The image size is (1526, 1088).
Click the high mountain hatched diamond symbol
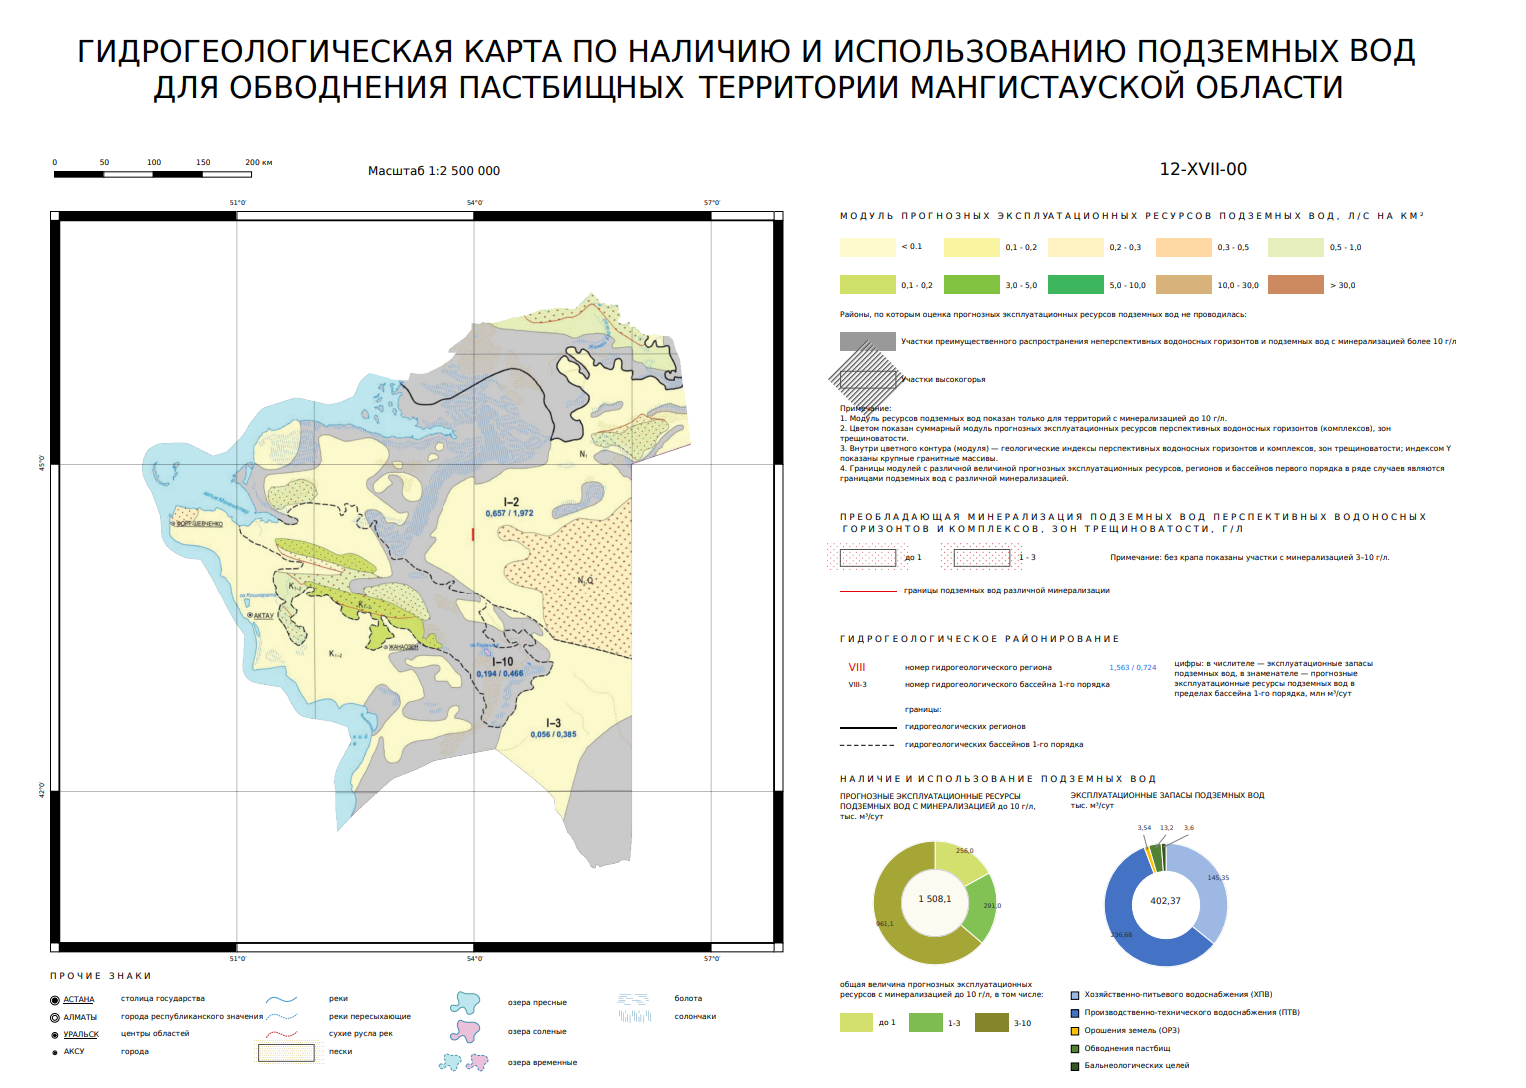coord(867,380)
